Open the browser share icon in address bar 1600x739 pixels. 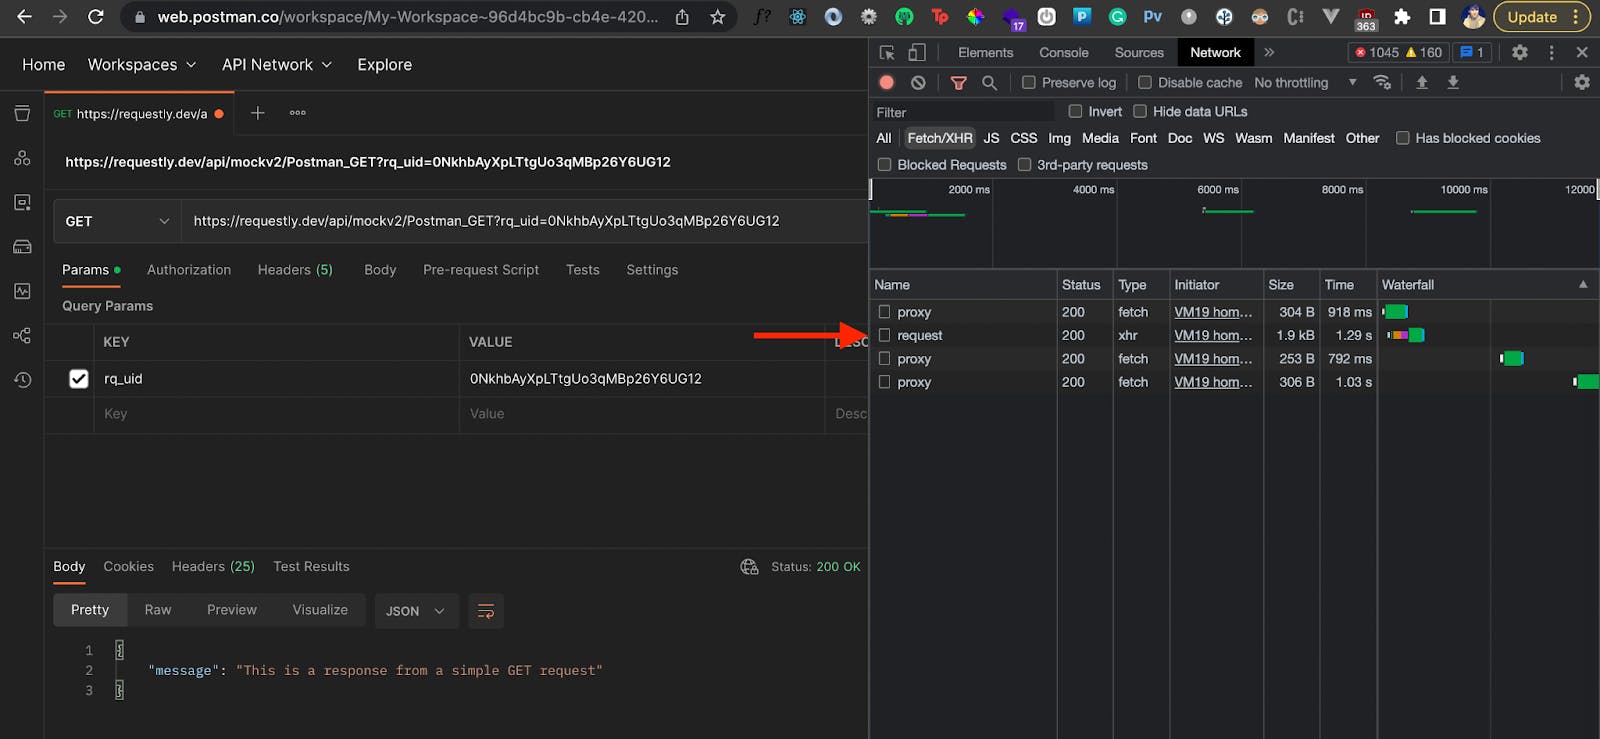682,17
